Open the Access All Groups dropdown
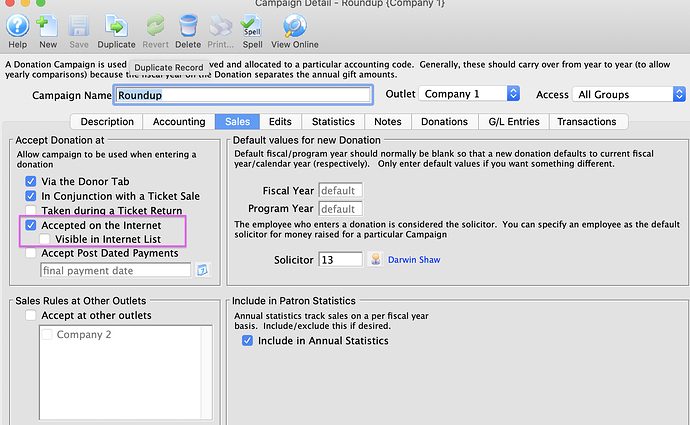This screenshot has width=690, height=425. pyautogui.click(x=629, y=94)
